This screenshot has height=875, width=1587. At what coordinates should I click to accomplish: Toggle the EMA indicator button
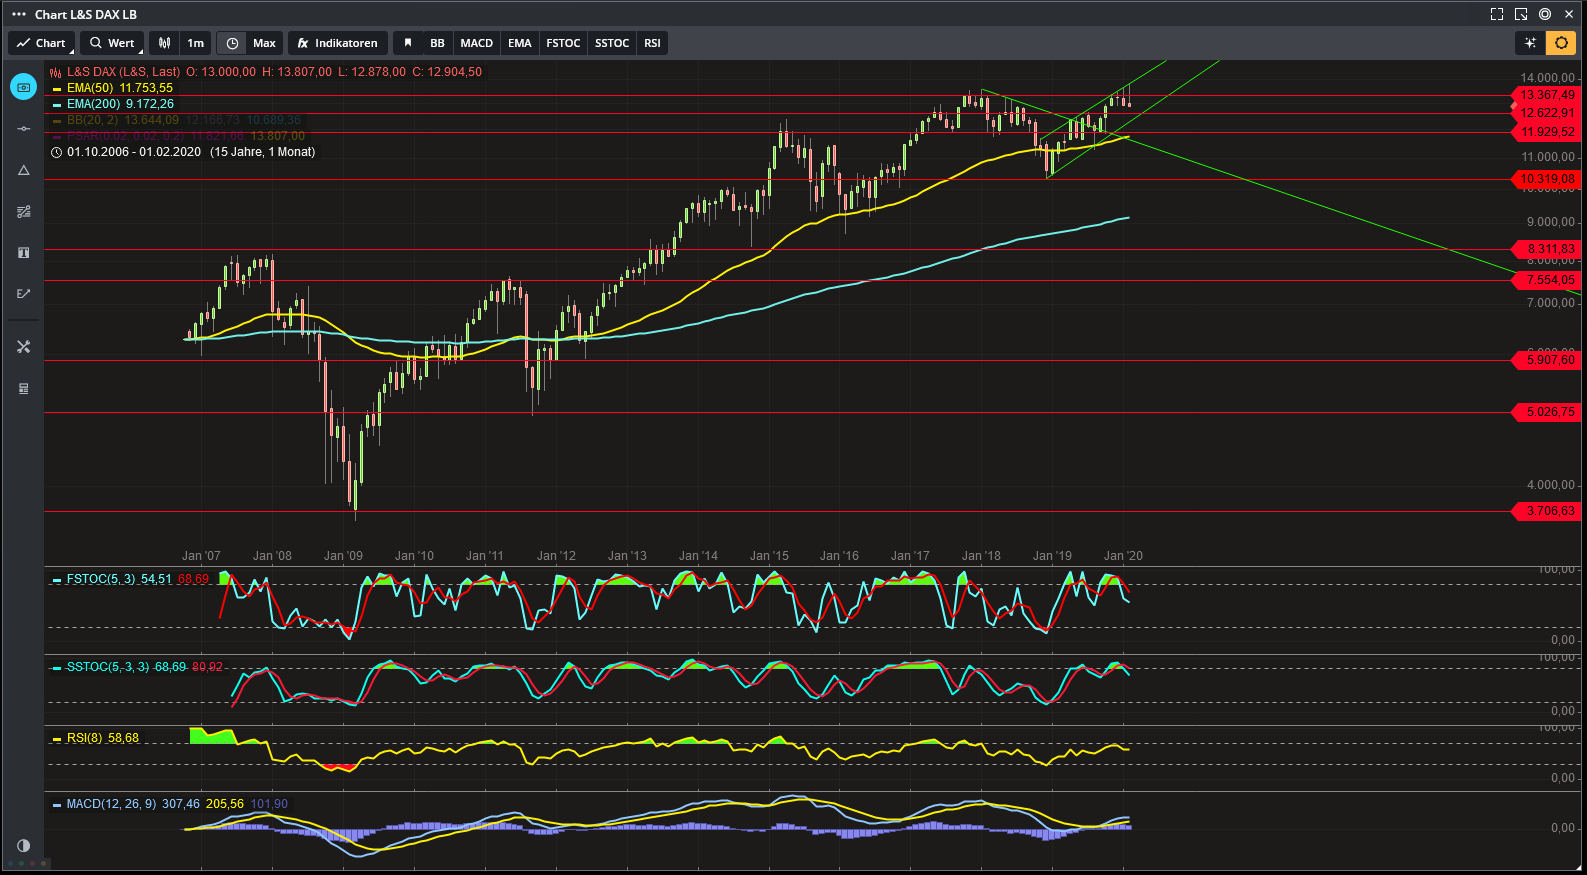(x=520, y=43)
